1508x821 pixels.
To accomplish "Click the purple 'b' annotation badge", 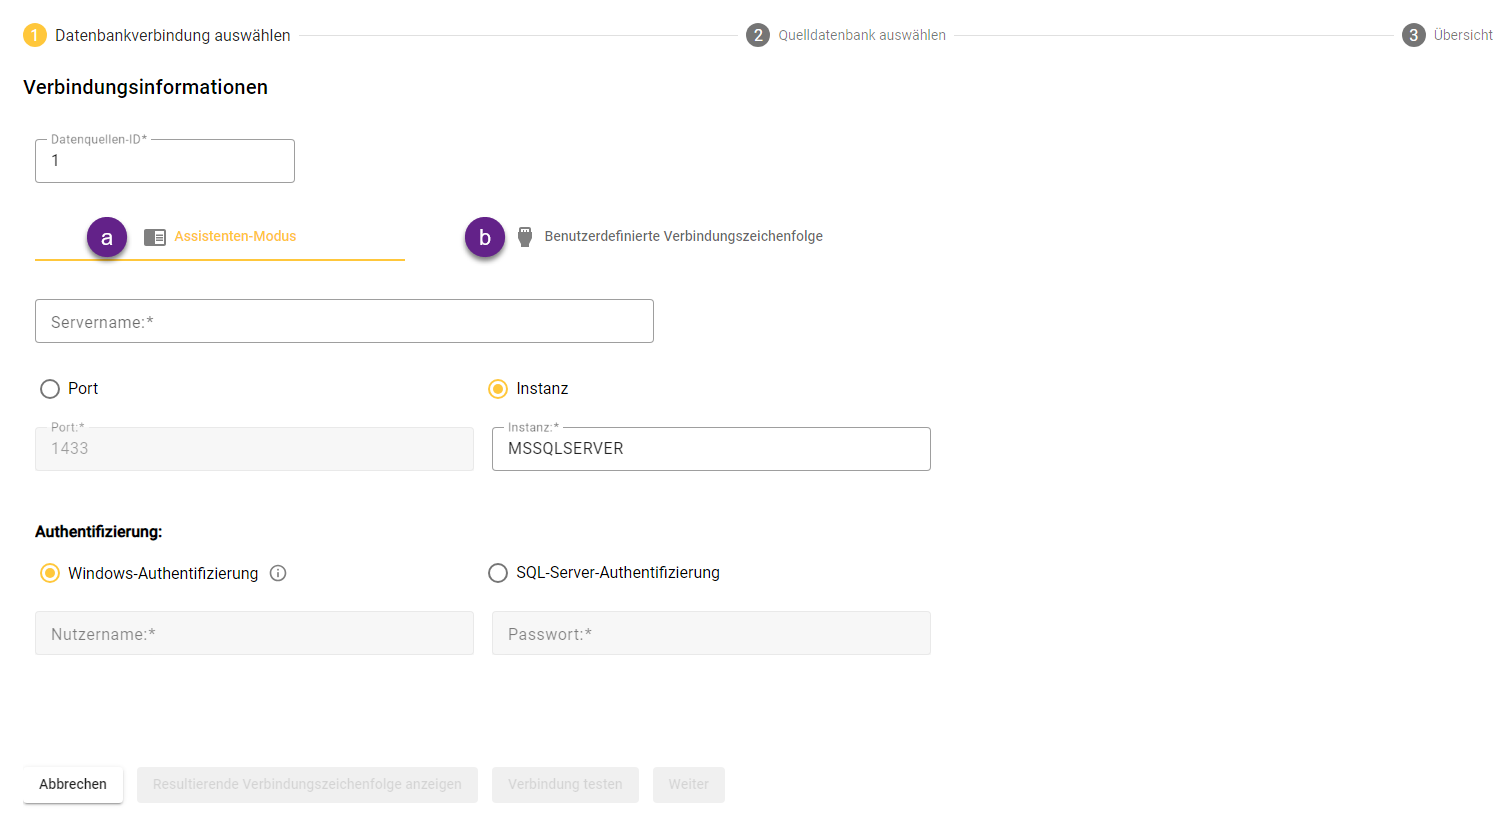I will (x=485, y=238).
